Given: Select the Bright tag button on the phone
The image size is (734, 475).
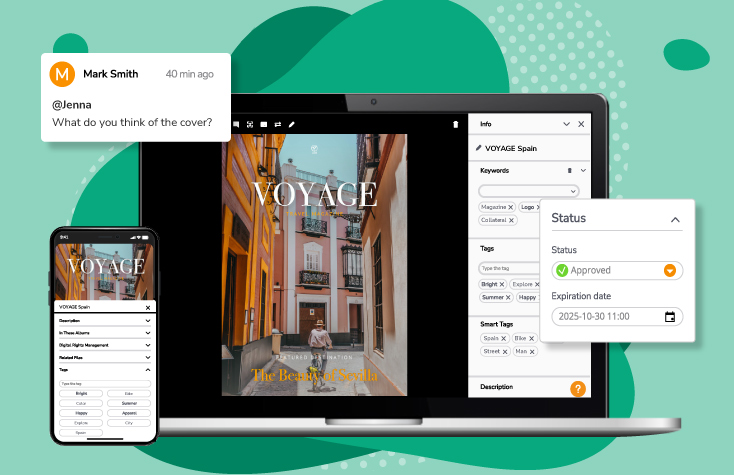Looking at the screenshot, I should tap(81, 394).
